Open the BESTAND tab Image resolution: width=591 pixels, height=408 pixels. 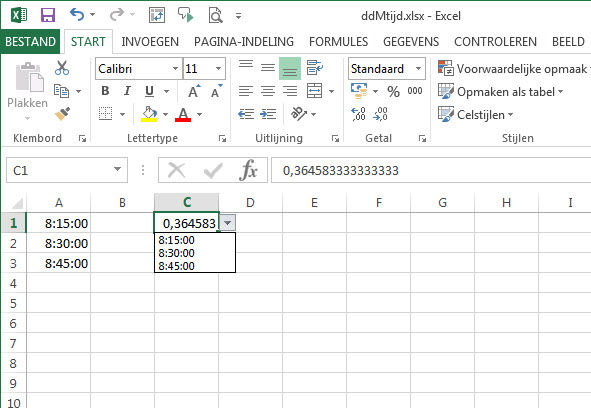[30, 41]
